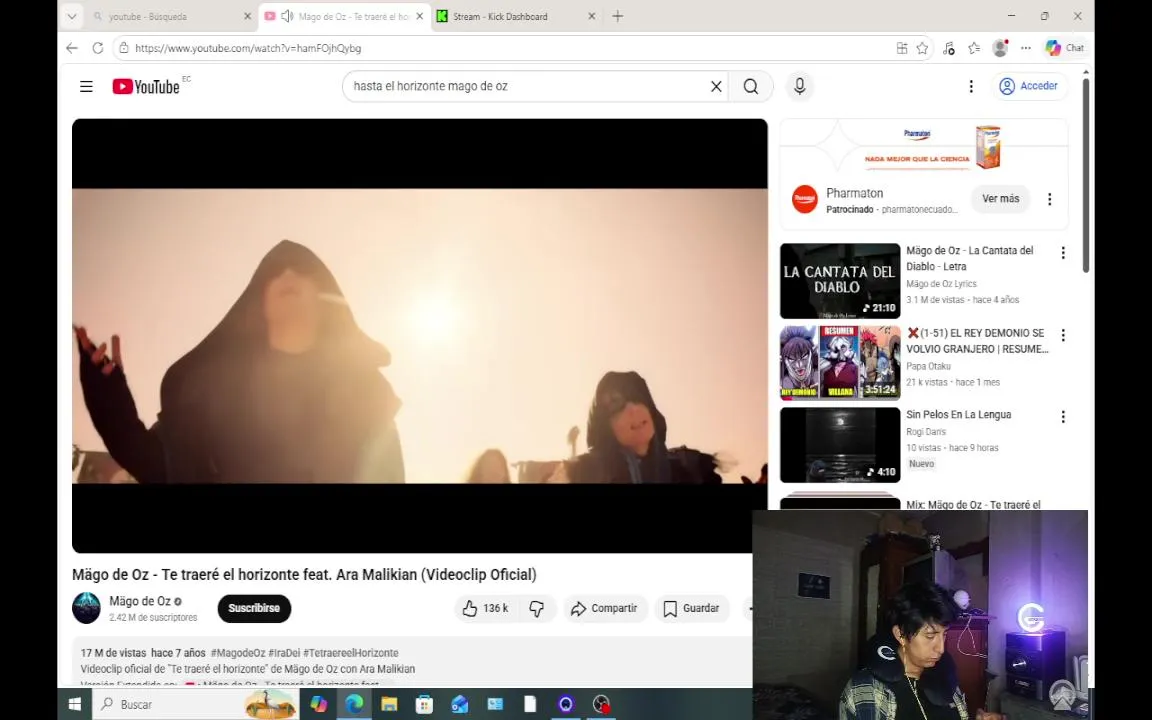Open File Explorer from the taskbar
Viewport: 1152px width, 720px height.
pyautogui.click(x=389, y=704)
